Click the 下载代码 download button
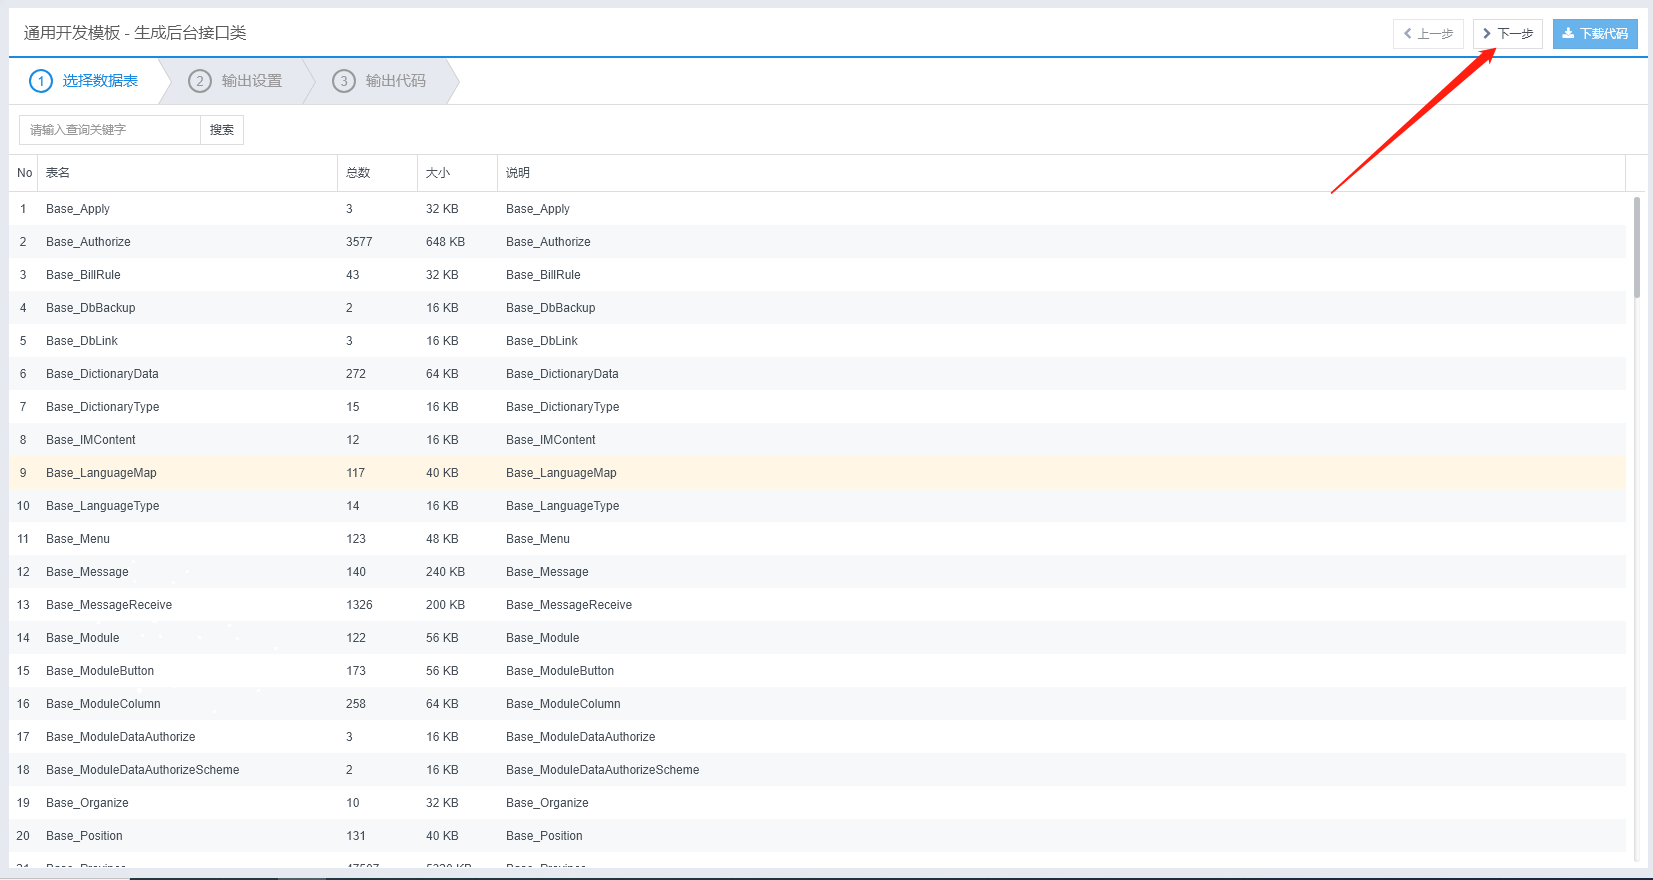The width and height of the screenshot is (1653, 880). pos(1595,34)
